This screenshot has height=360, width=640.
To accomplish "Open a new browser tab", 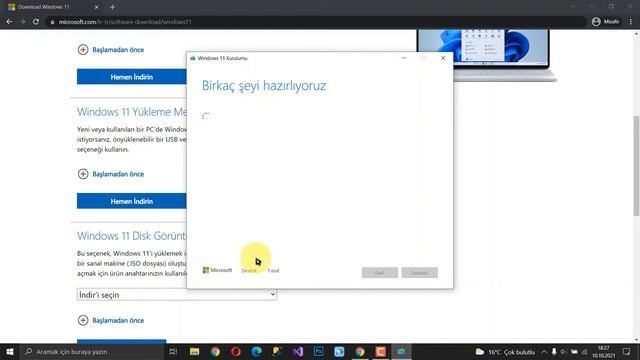I will click(x=112, y=7).
